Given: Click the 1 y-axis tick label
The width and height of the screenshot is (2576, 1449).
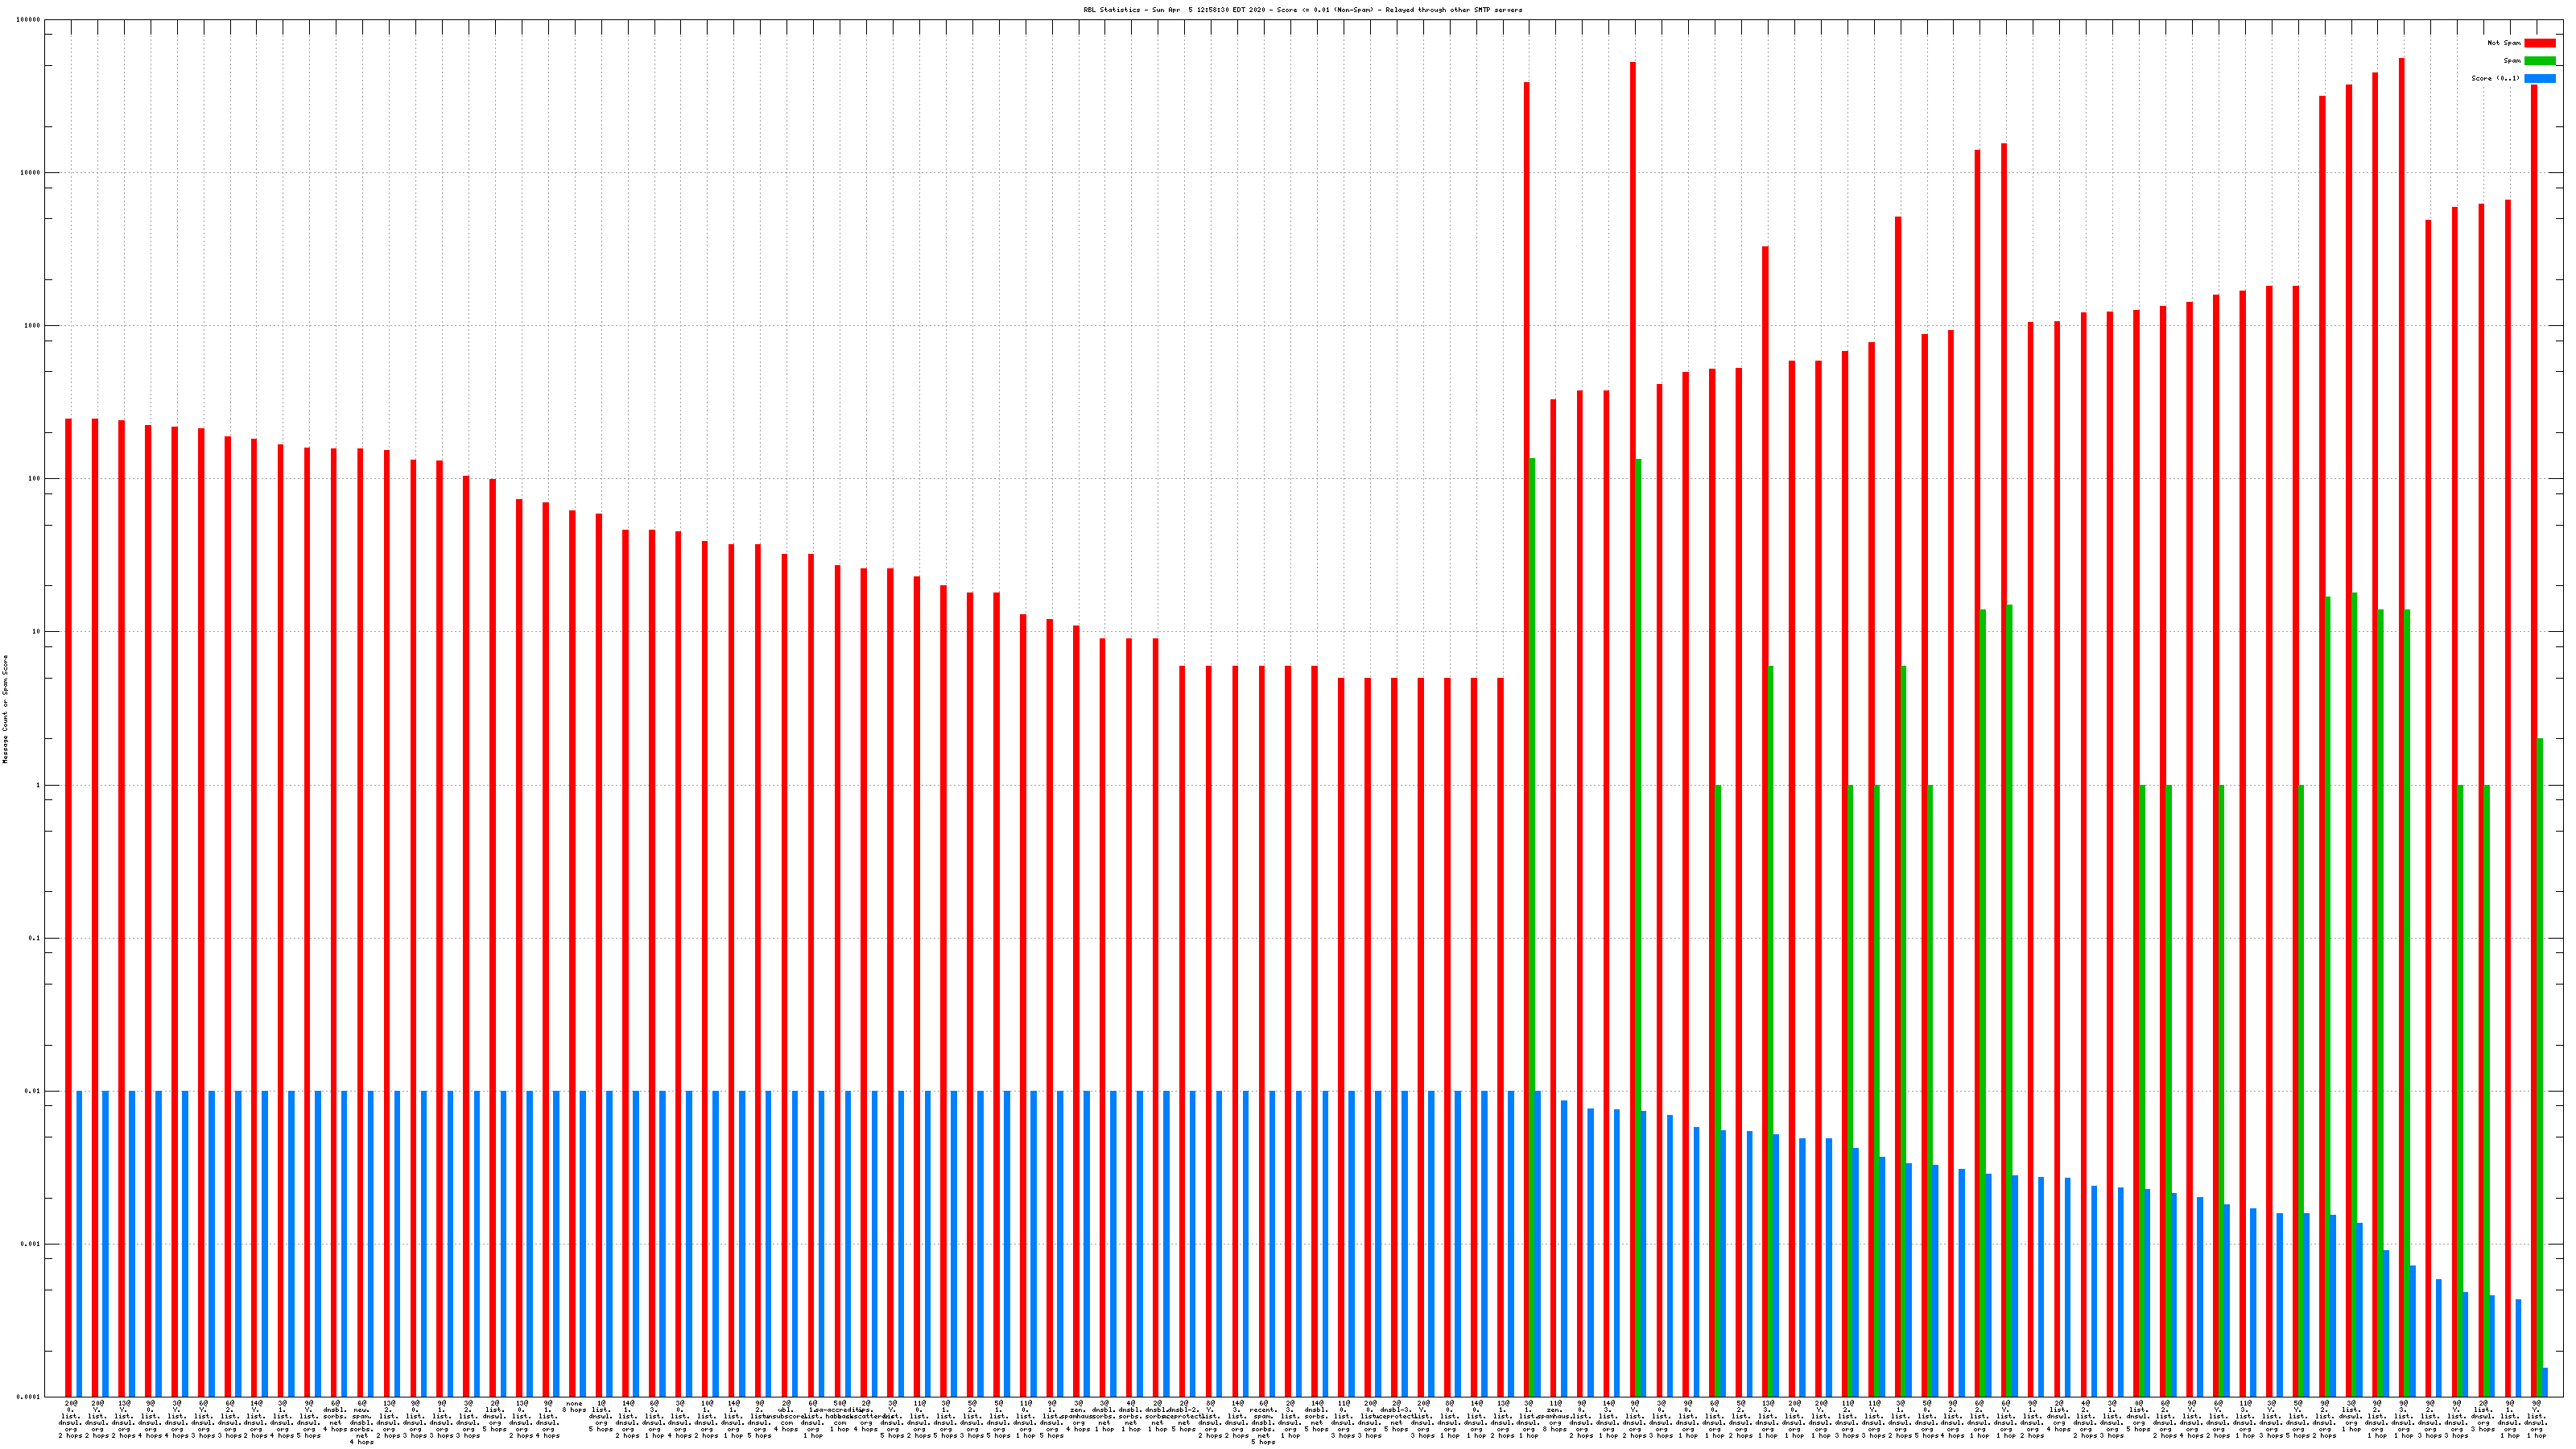Looking at the screenshot, I should click(38, 785).
